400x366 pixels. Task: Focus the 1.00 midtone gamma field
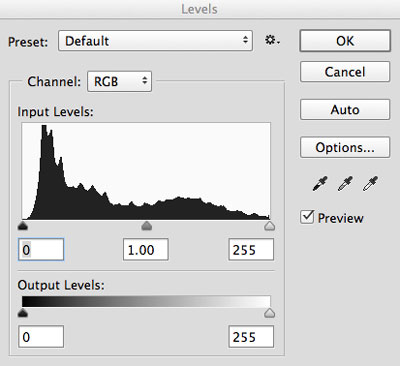[x=146, y=249]
